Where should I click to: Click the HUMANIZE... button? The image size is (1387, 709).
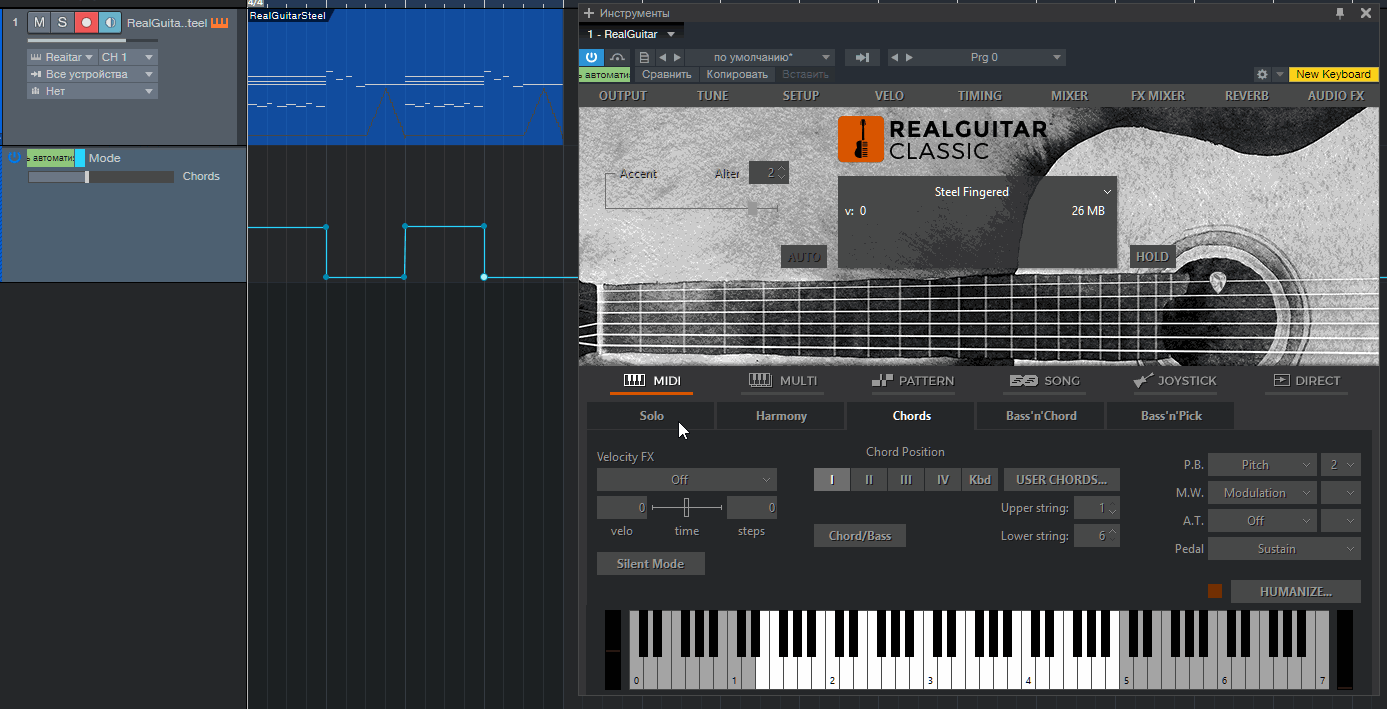click(1296, 592)
